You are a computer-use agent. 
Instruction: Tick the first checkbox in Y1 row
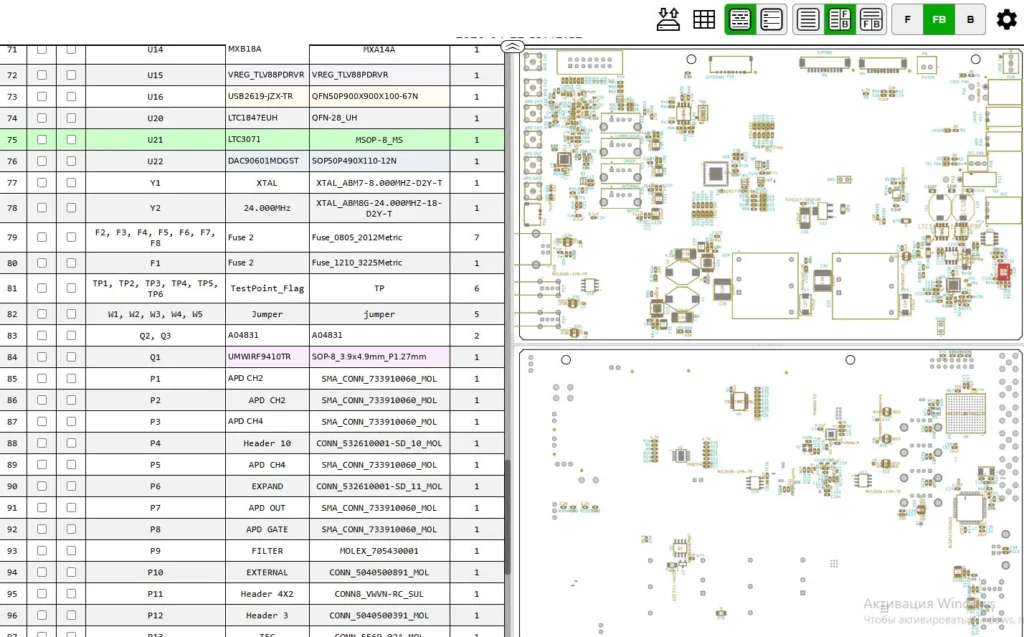point(42,183)
